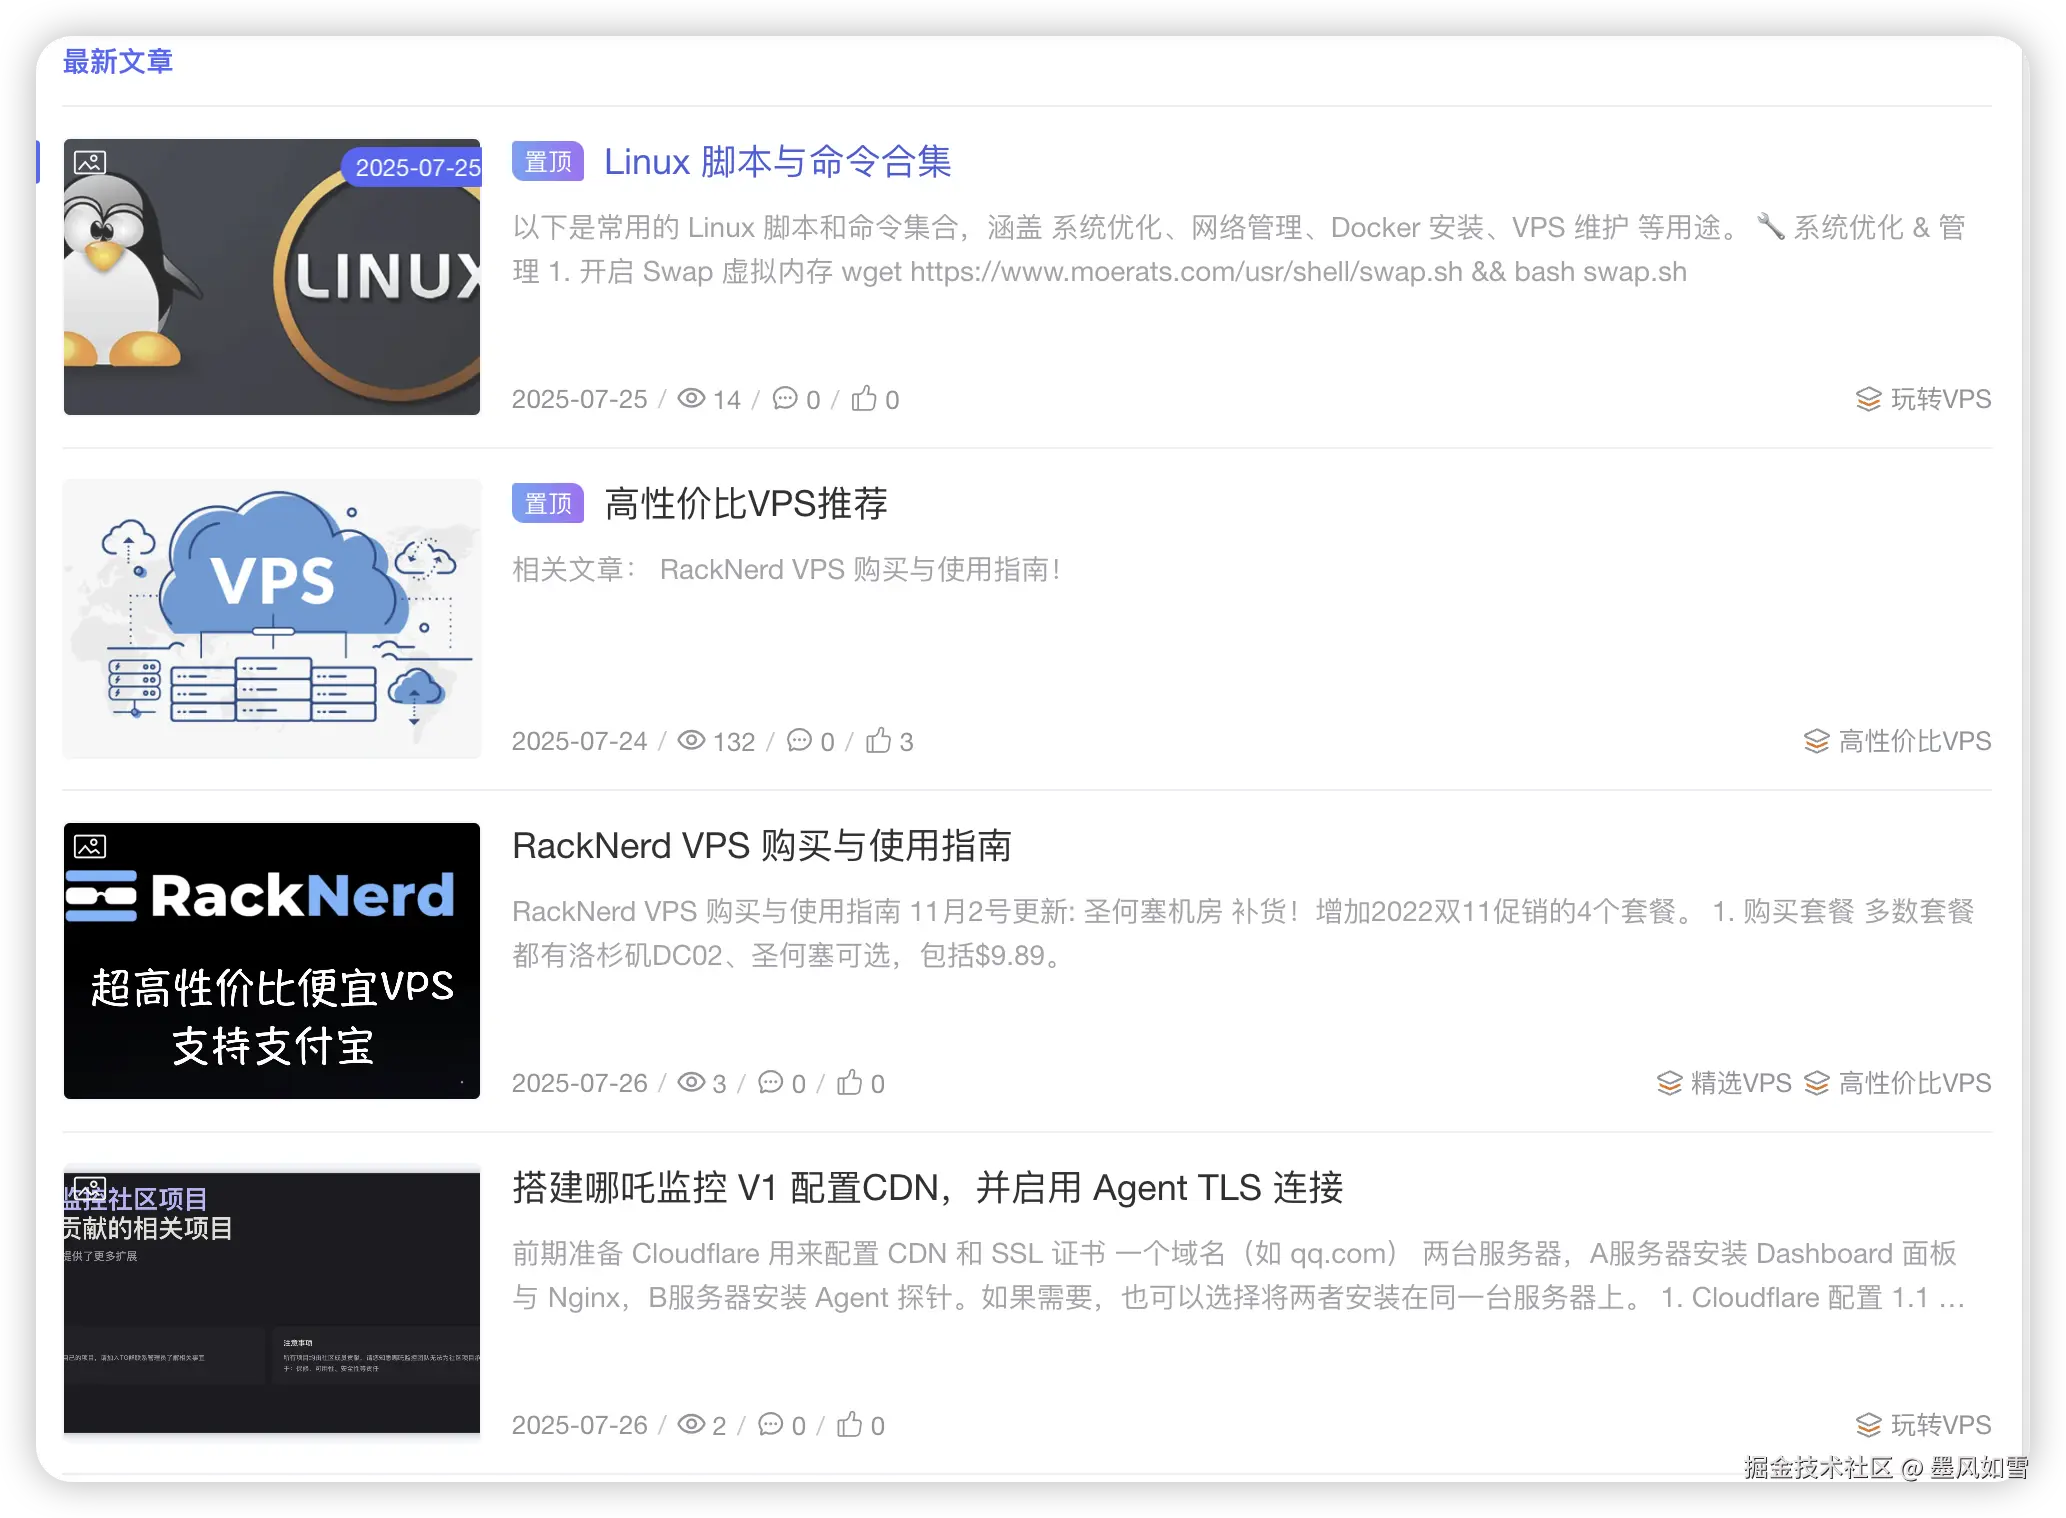Click the comment bubble icon on 高性价比VPS推荐 row
Viewport: 2066px width, 1518px height.
[799, 740]
